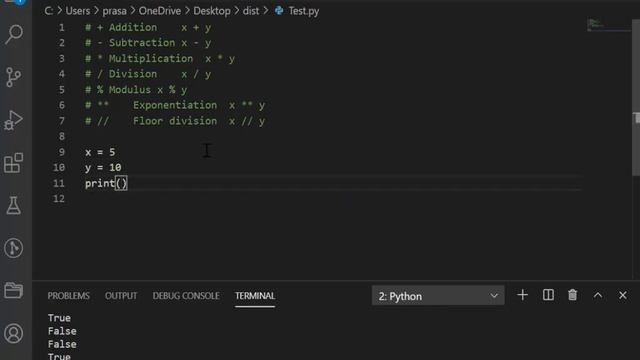Image resolution: width=640 pixels, height=360 pixels.
Task: Switch to the PROBLEMS tab
Action: click(69, 296)
